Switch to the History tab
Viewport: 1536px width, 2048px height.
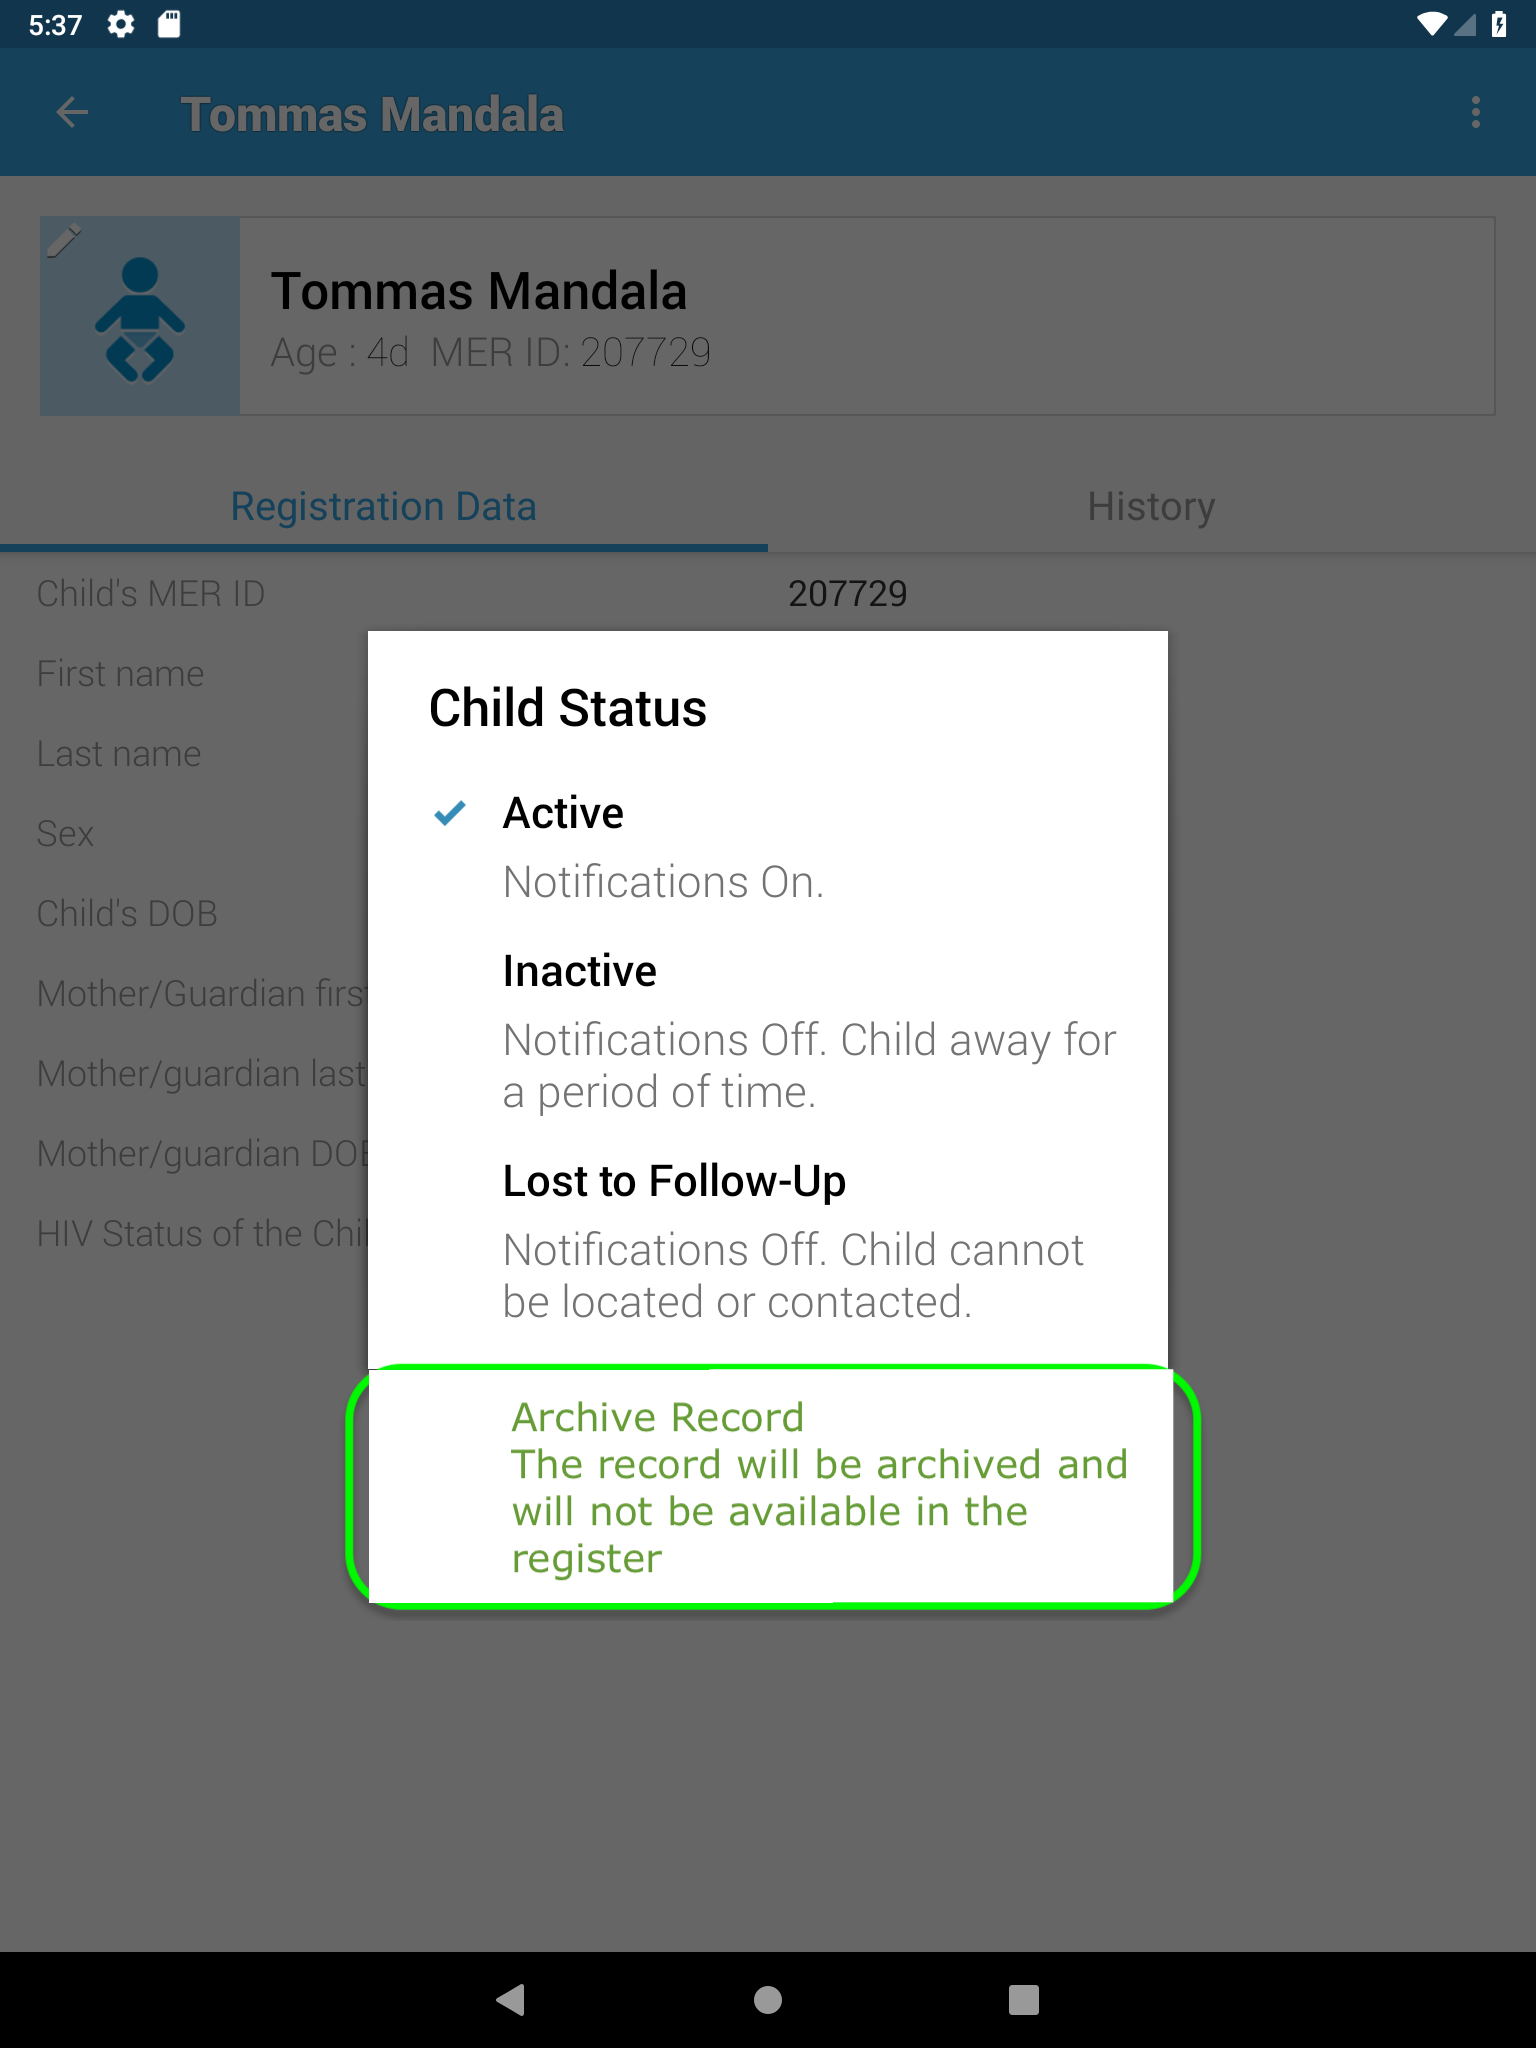pyautogui.click(x=1151, y=507)
